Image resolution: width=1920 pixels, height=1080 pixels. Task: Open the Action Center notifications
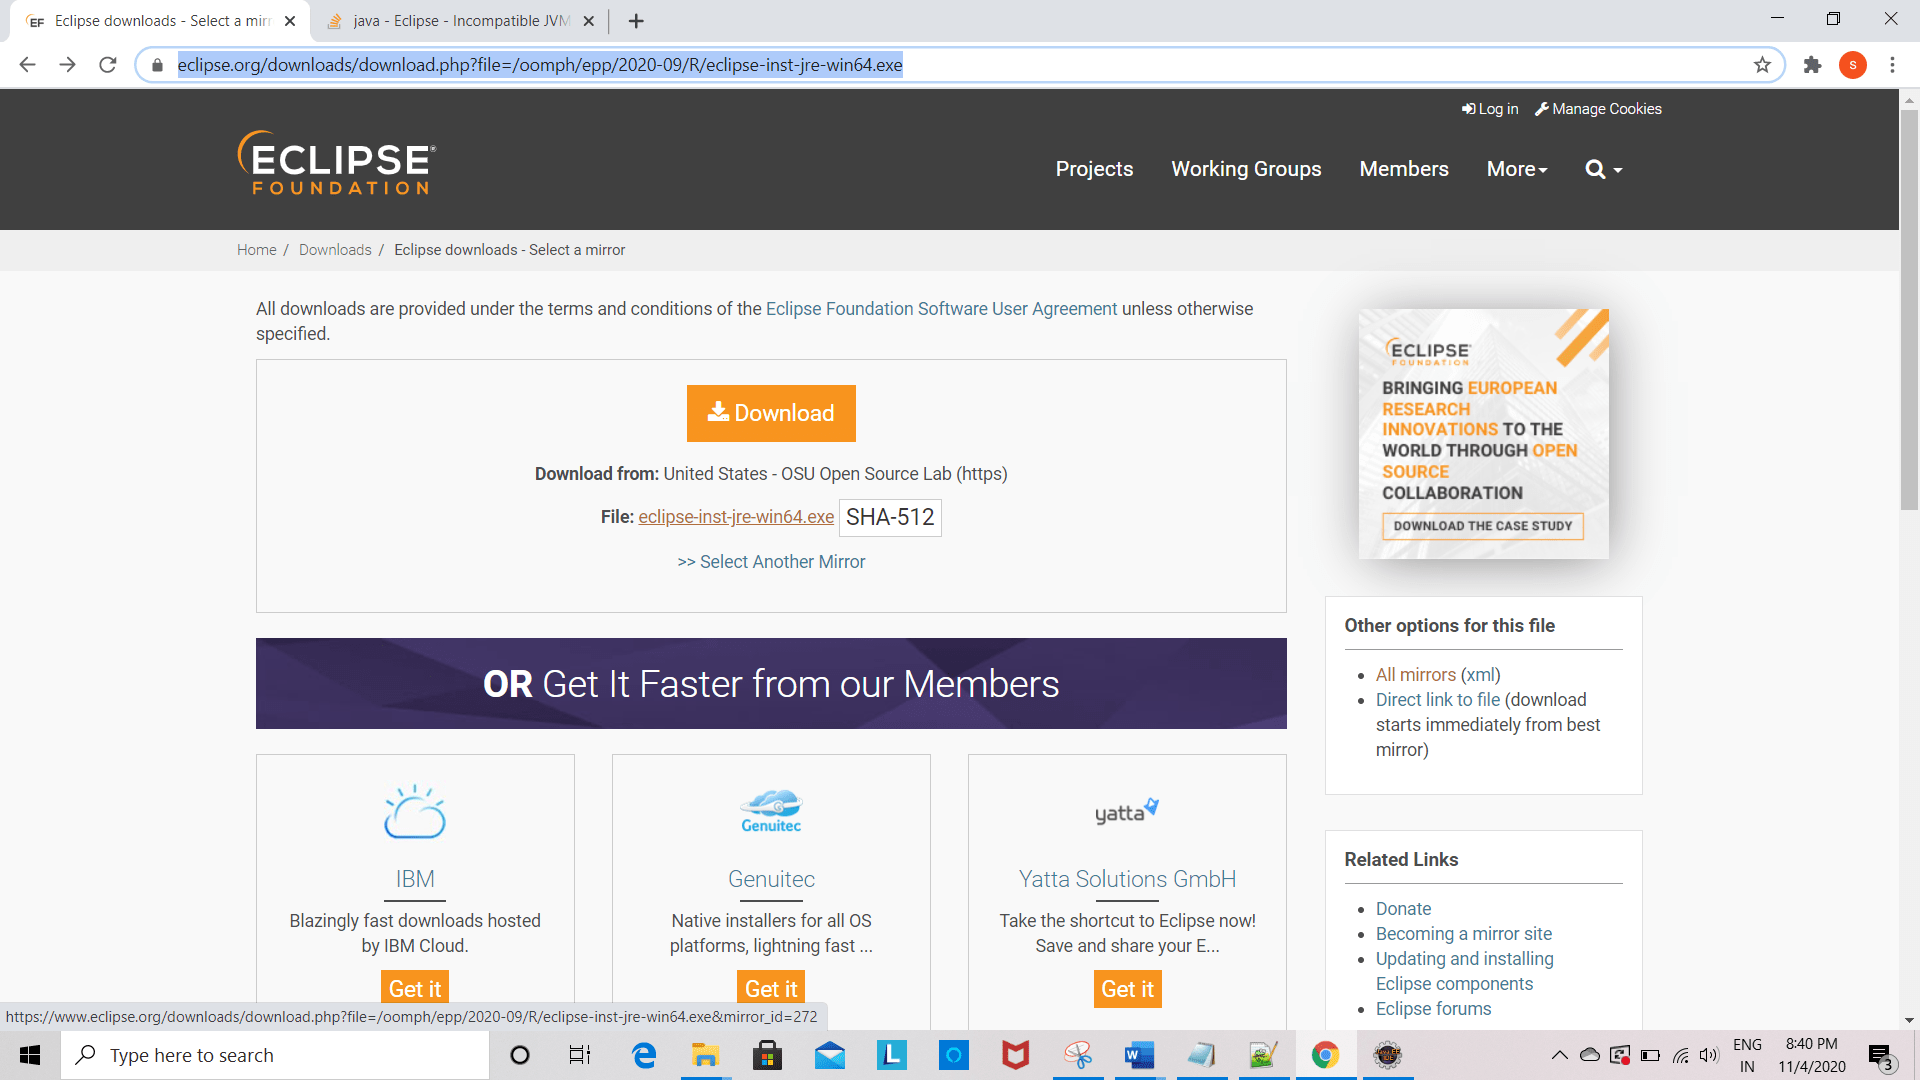(x=1878, y=1055)
